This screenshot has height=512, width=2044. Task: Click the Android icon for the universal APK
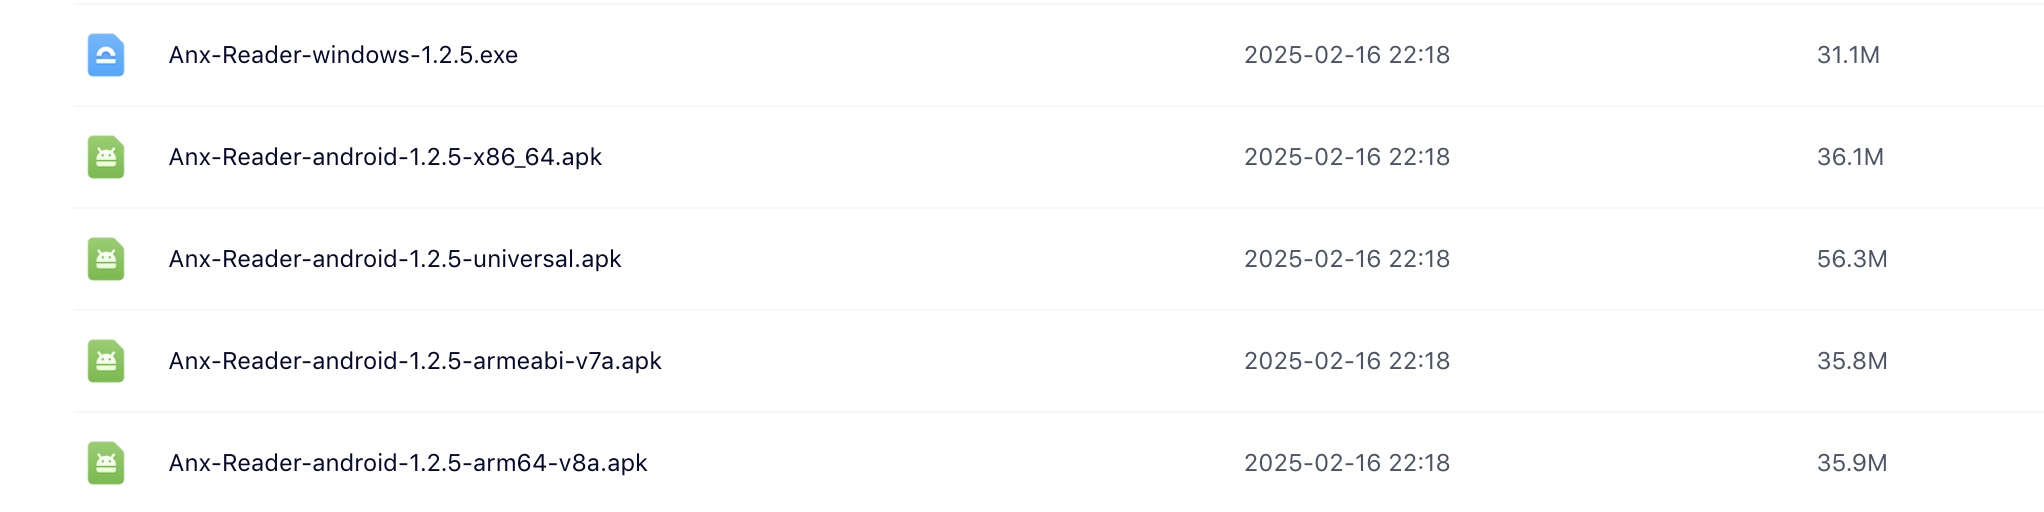click(x=106, y=259)
